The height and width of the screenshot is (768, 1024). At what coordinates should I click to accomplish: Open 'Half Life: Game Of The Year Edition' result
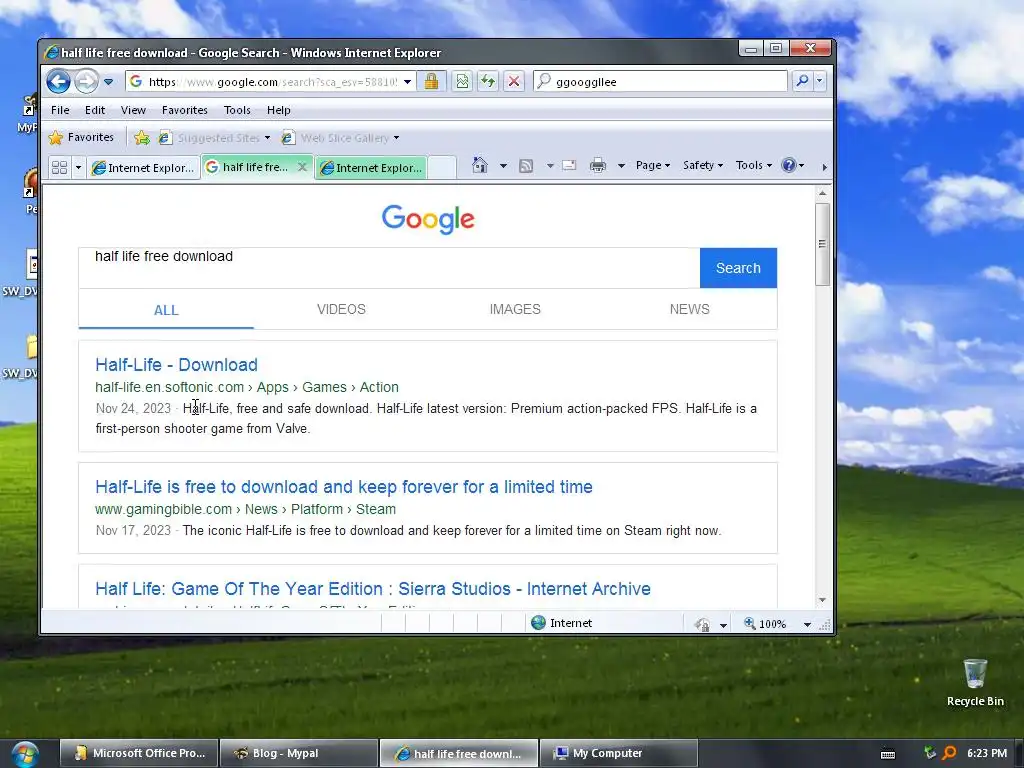373,588
